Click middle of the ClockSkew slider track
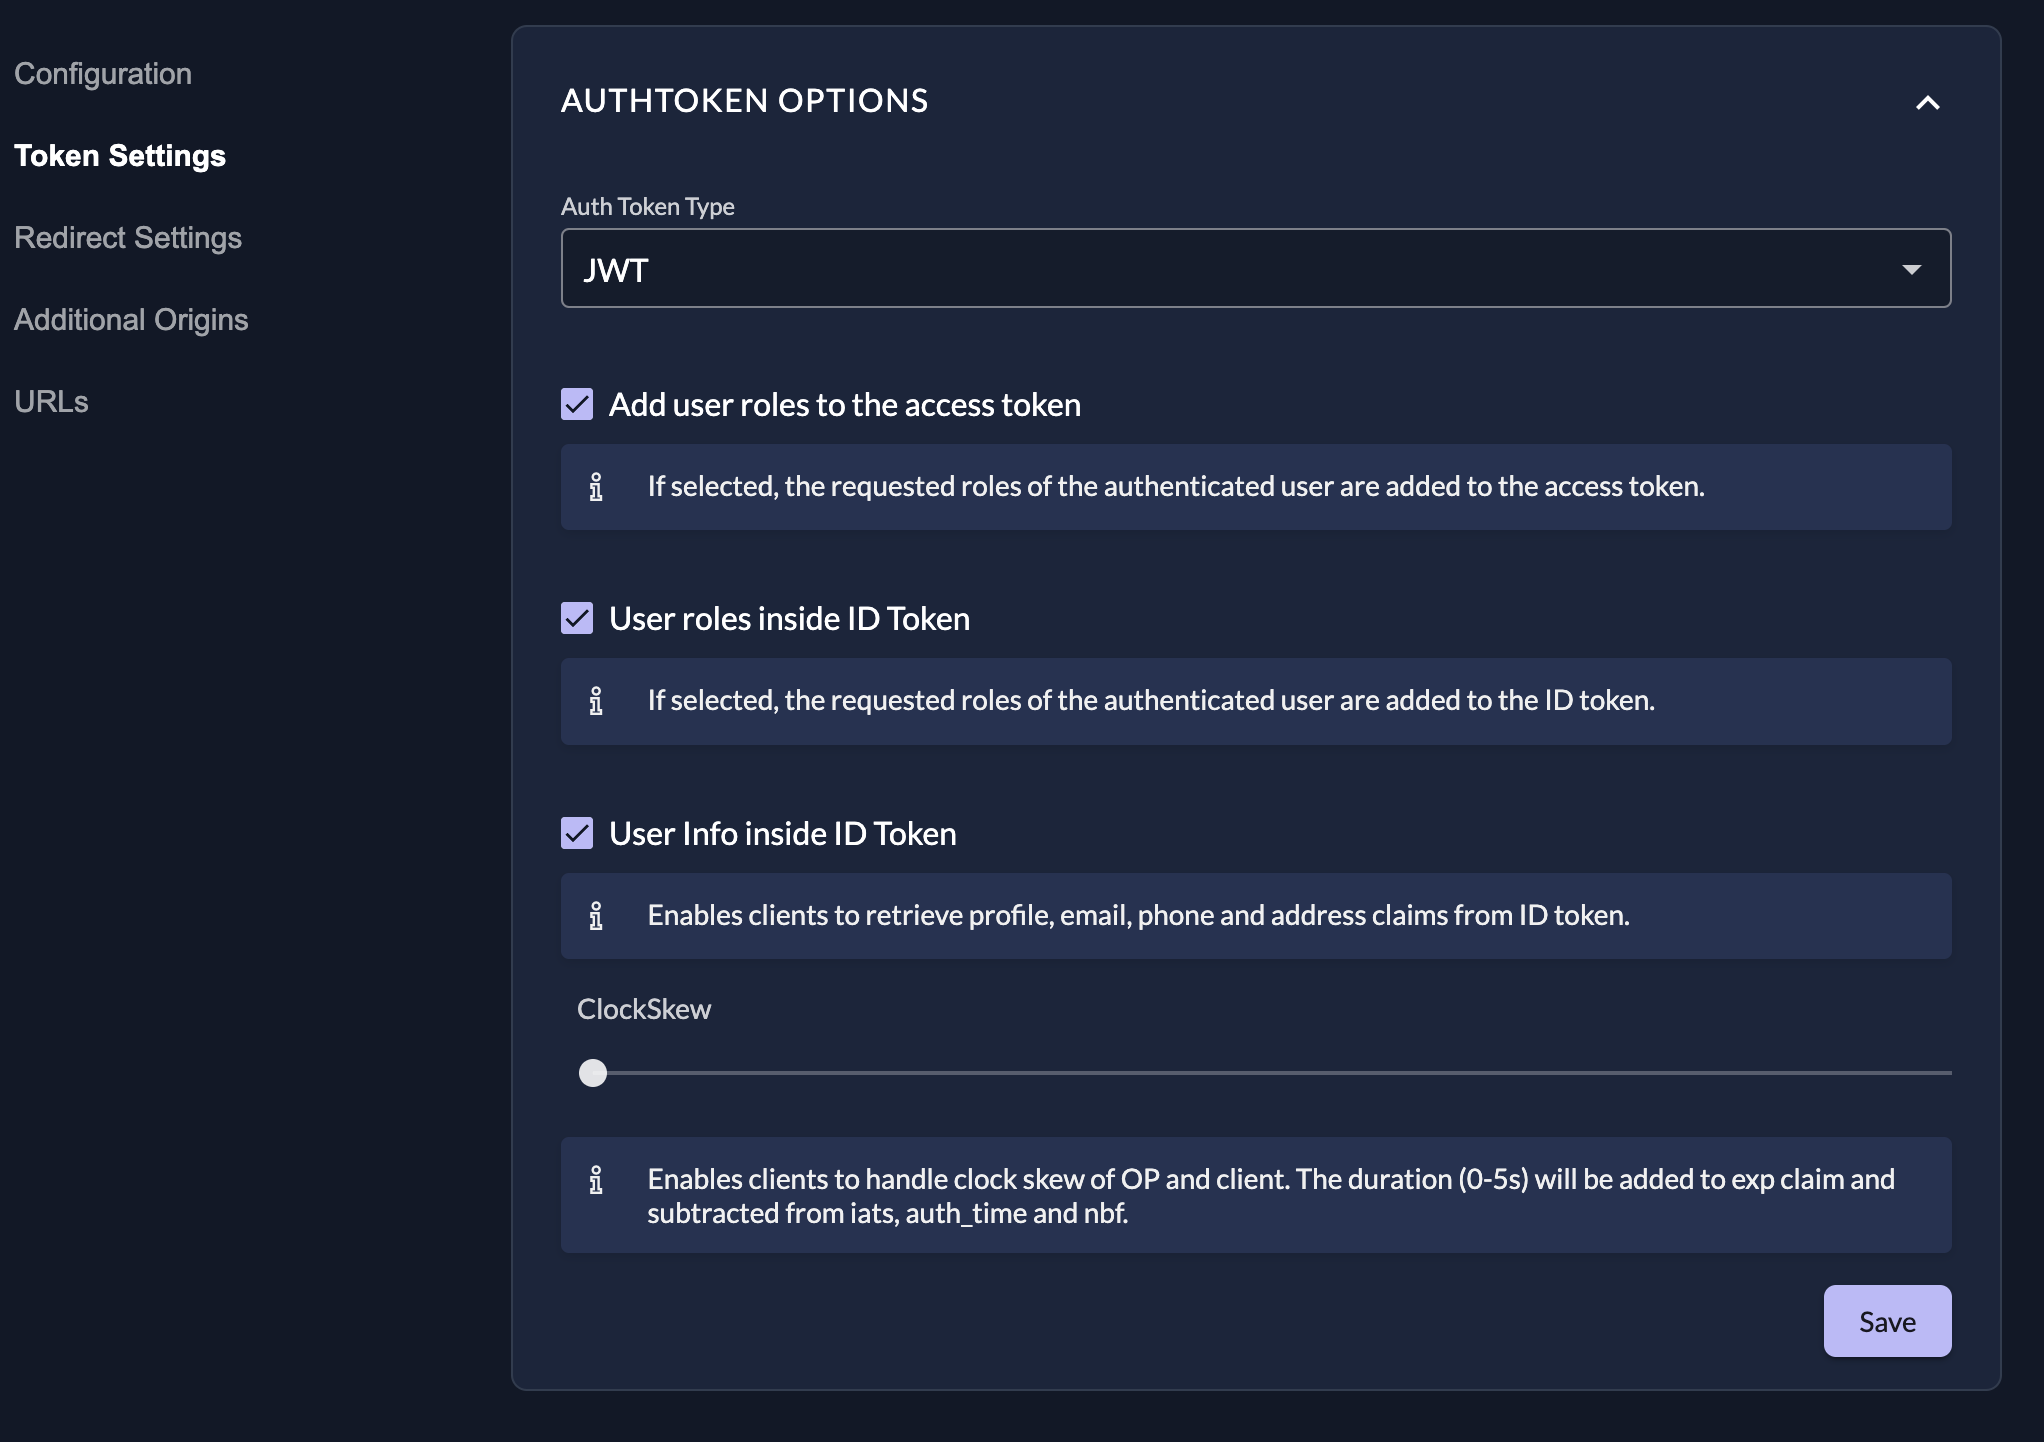This screenshot has width=2044, height=1442. click(1270, 1073)
